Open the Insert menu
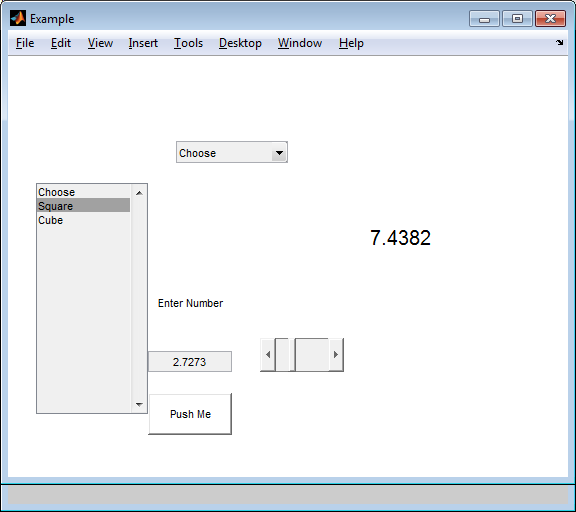This screenshot has width=576, height=512. 143,43
